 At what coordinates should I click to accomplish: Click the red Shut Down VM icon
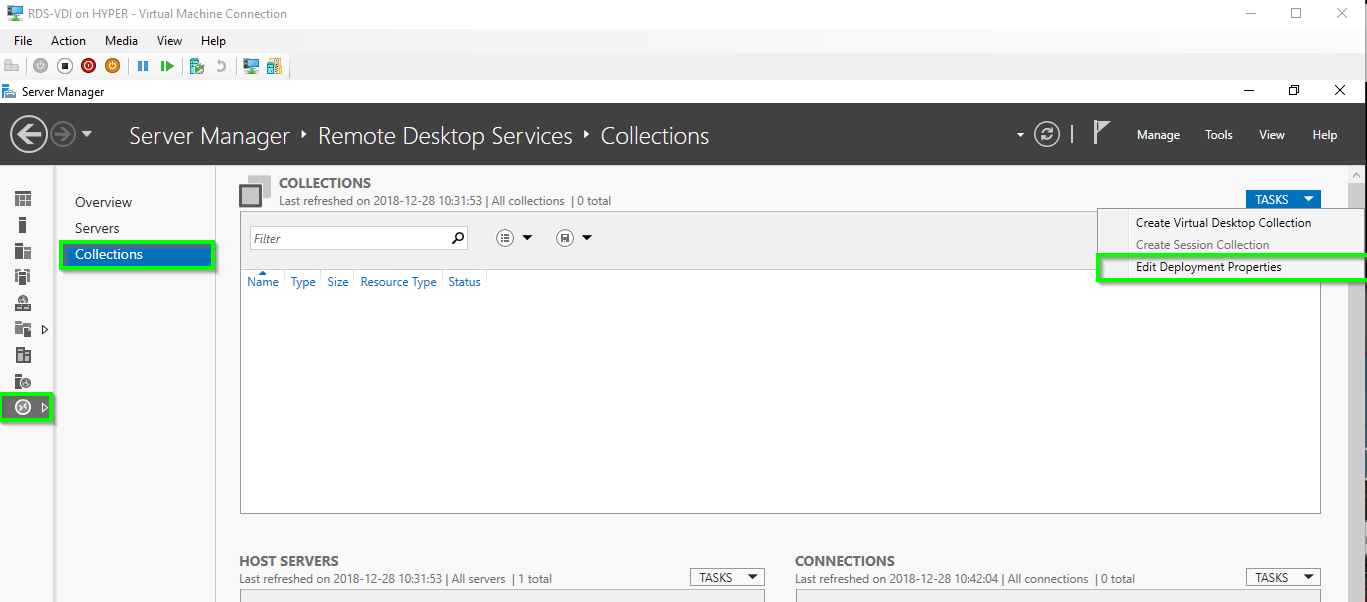click(88, 66)
